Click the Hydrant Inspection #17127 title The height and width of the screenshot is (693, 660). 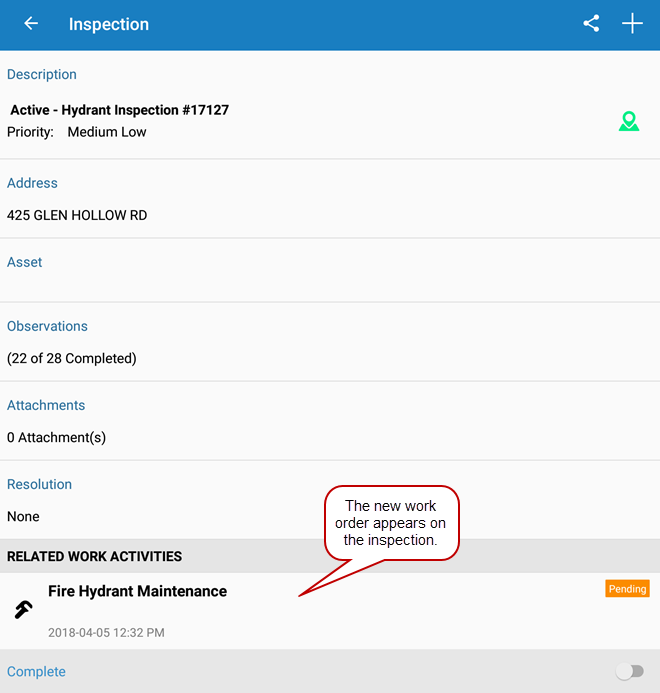coord(119,110)
